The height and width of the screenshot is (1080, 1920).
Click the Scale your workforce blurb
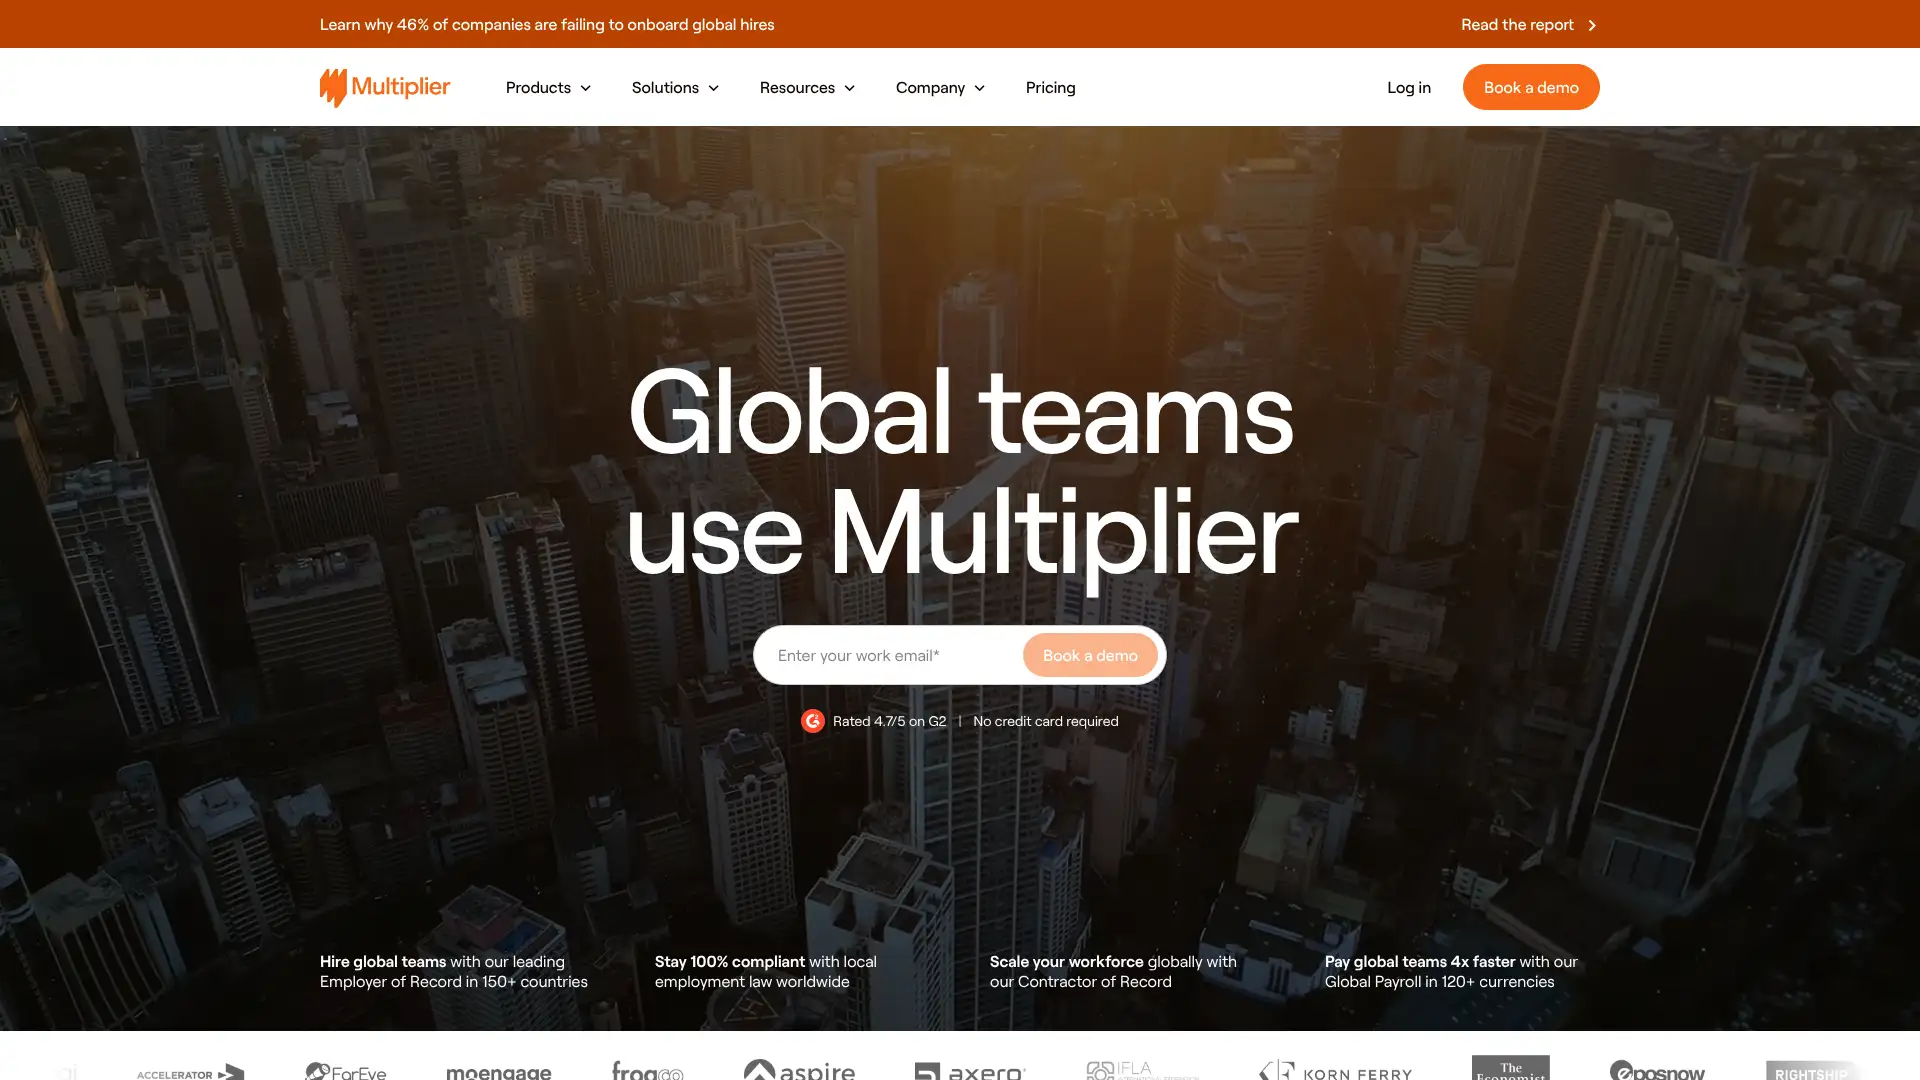(1113, 971)
